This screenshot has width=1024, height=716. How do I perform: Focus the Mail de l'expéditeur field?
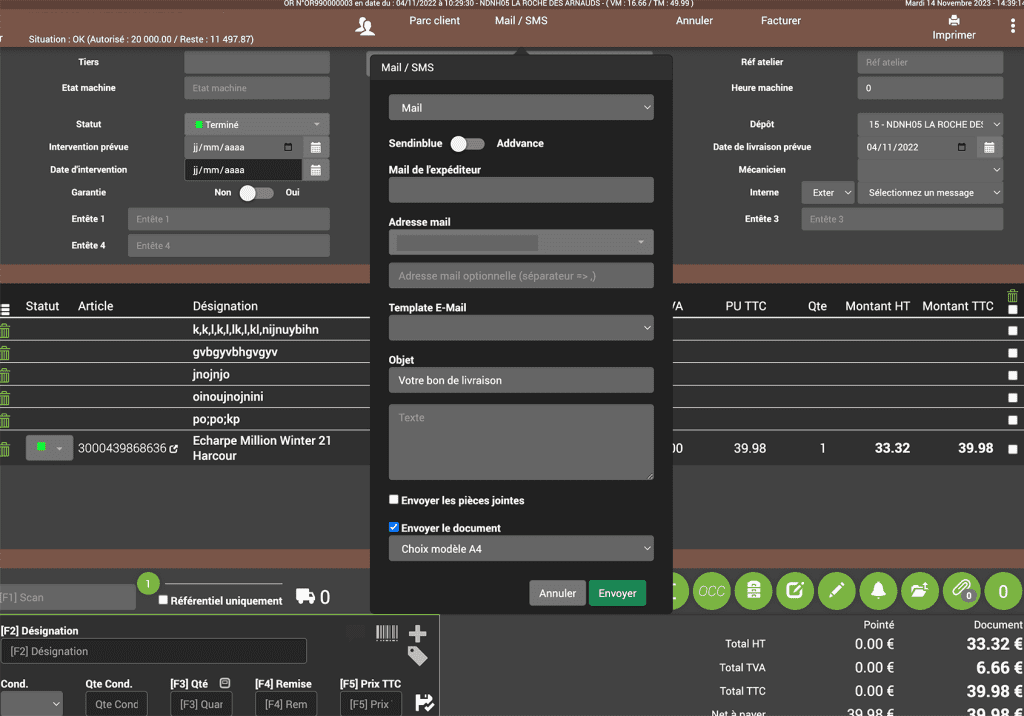pos(521,190)
